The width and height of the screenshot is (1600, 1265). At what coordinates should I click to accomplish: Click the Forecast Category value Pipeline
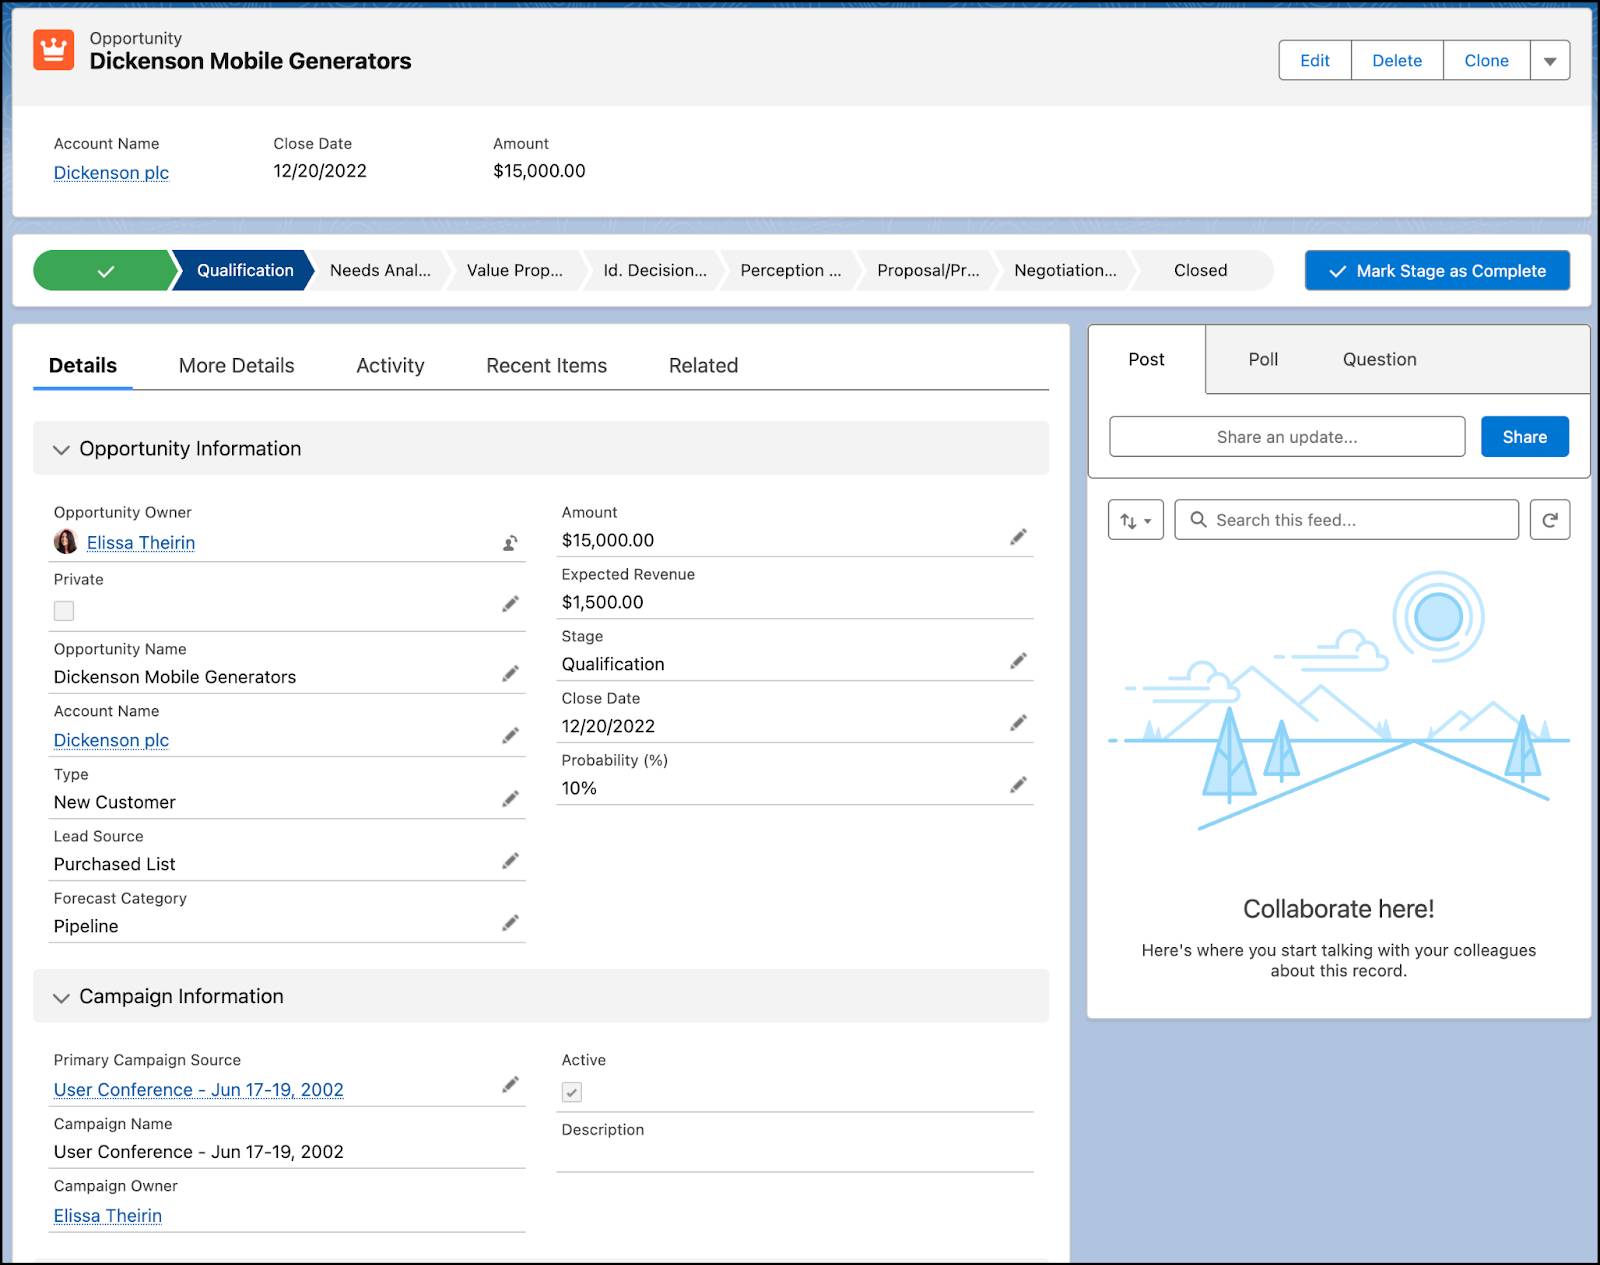tap(86, 926)
